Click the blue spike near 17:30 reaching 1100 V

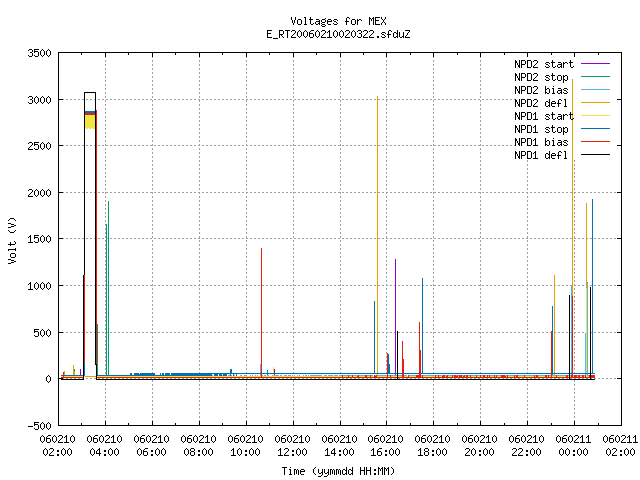pyautogui.click(x=422, y=326)
